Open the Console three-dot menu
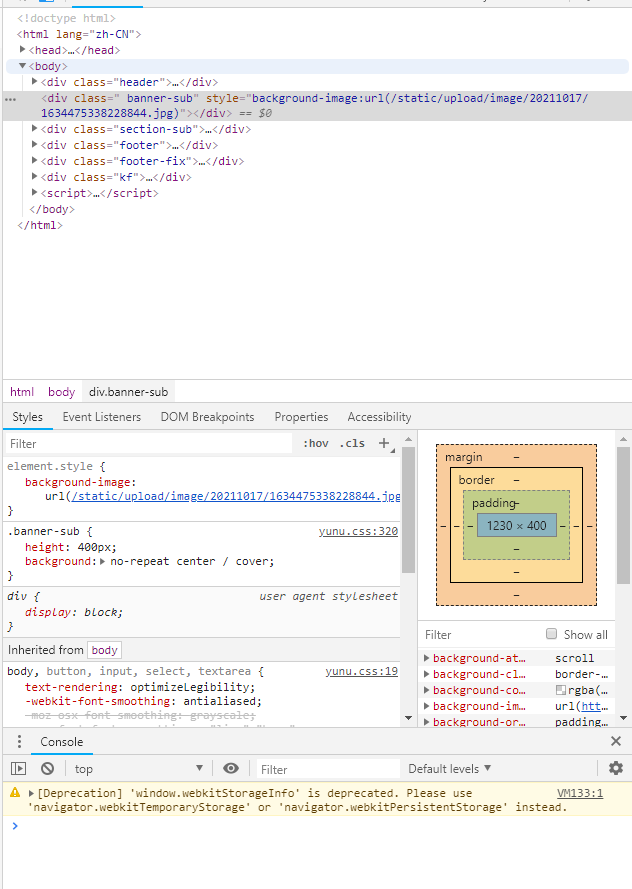Image resolution: width=632 pixels, height=889 pixels. (x=19, y=742)
